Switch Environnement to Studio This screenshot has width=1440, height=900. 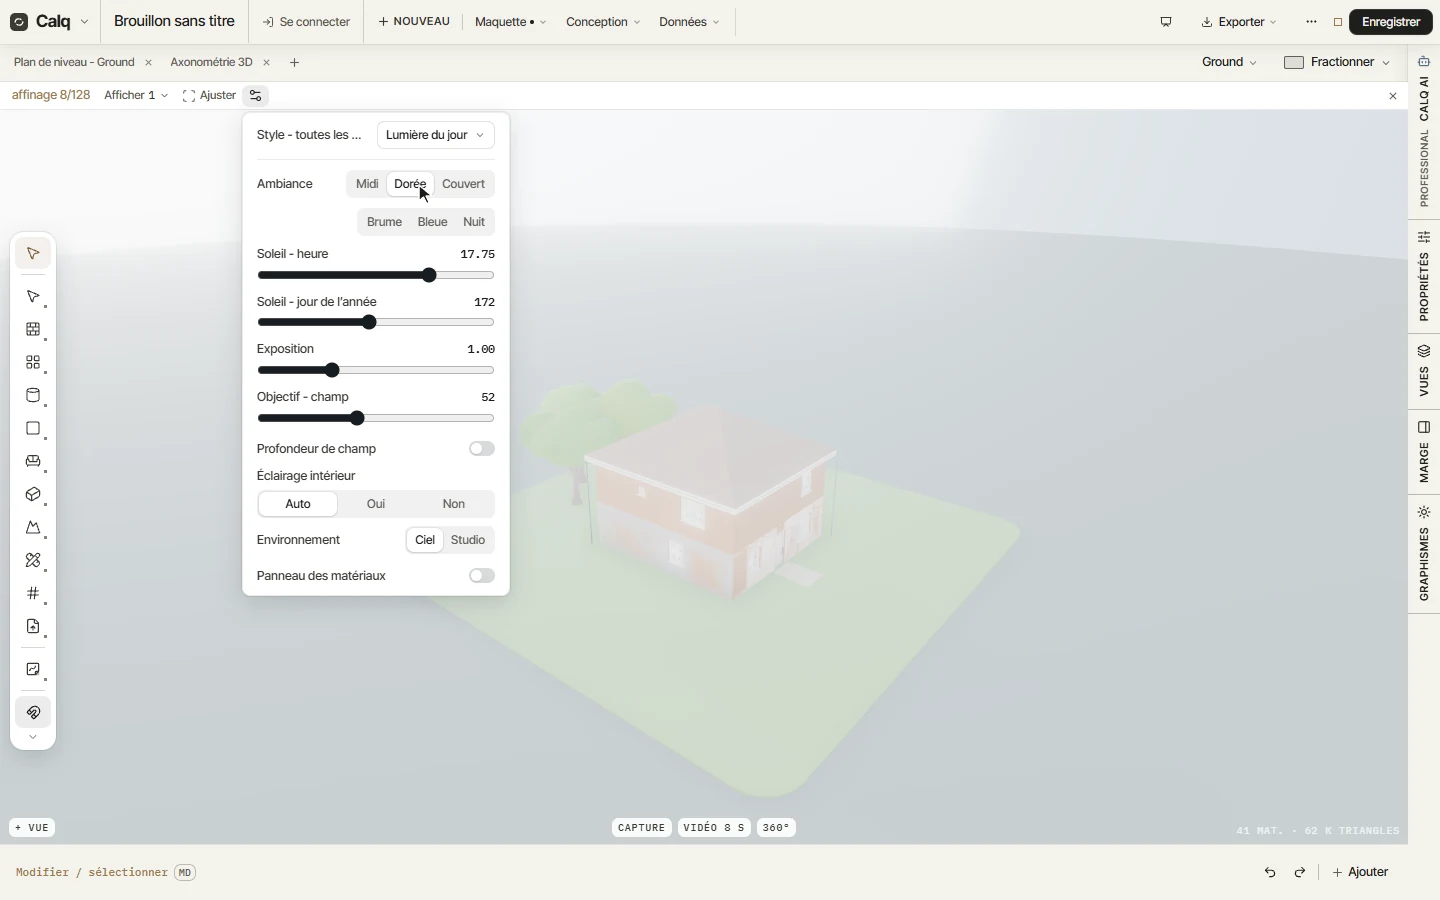(468, 540)
